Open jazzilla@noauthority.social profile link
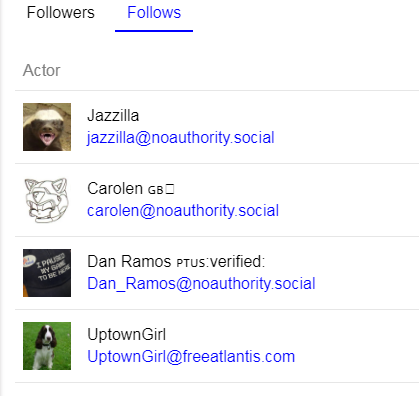419x396 pixels. point(181,138)
